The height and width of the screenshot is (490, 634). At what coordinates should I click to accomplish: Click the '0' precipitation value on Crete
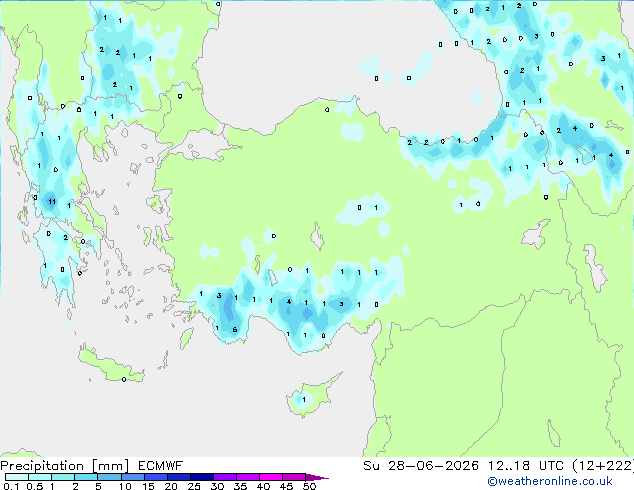(x=124, y=380)
